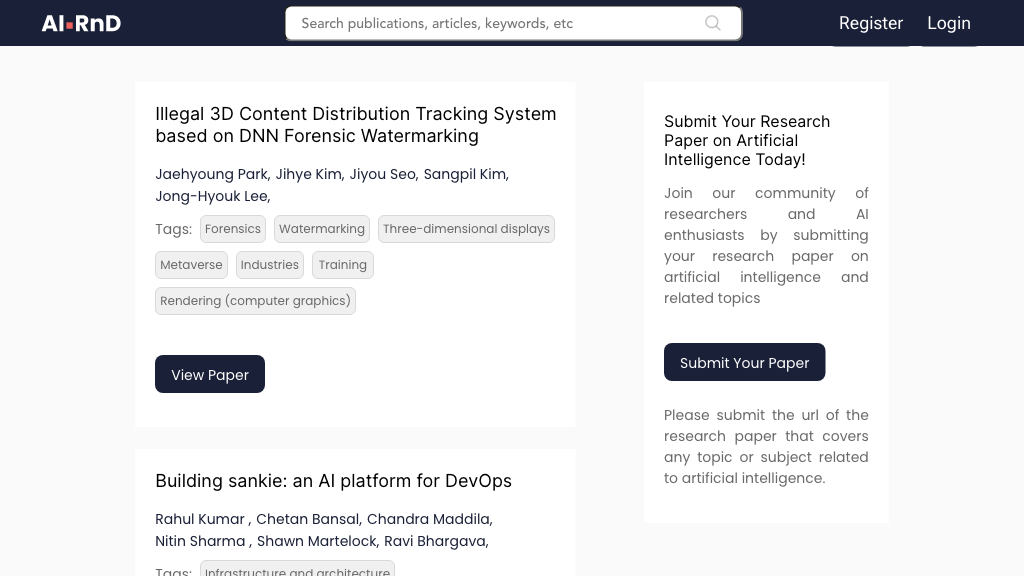The height and width of the screenshot is (576, 1024).
Task: Select Rendering (computer graphics) tag
Action: point(255,301)
